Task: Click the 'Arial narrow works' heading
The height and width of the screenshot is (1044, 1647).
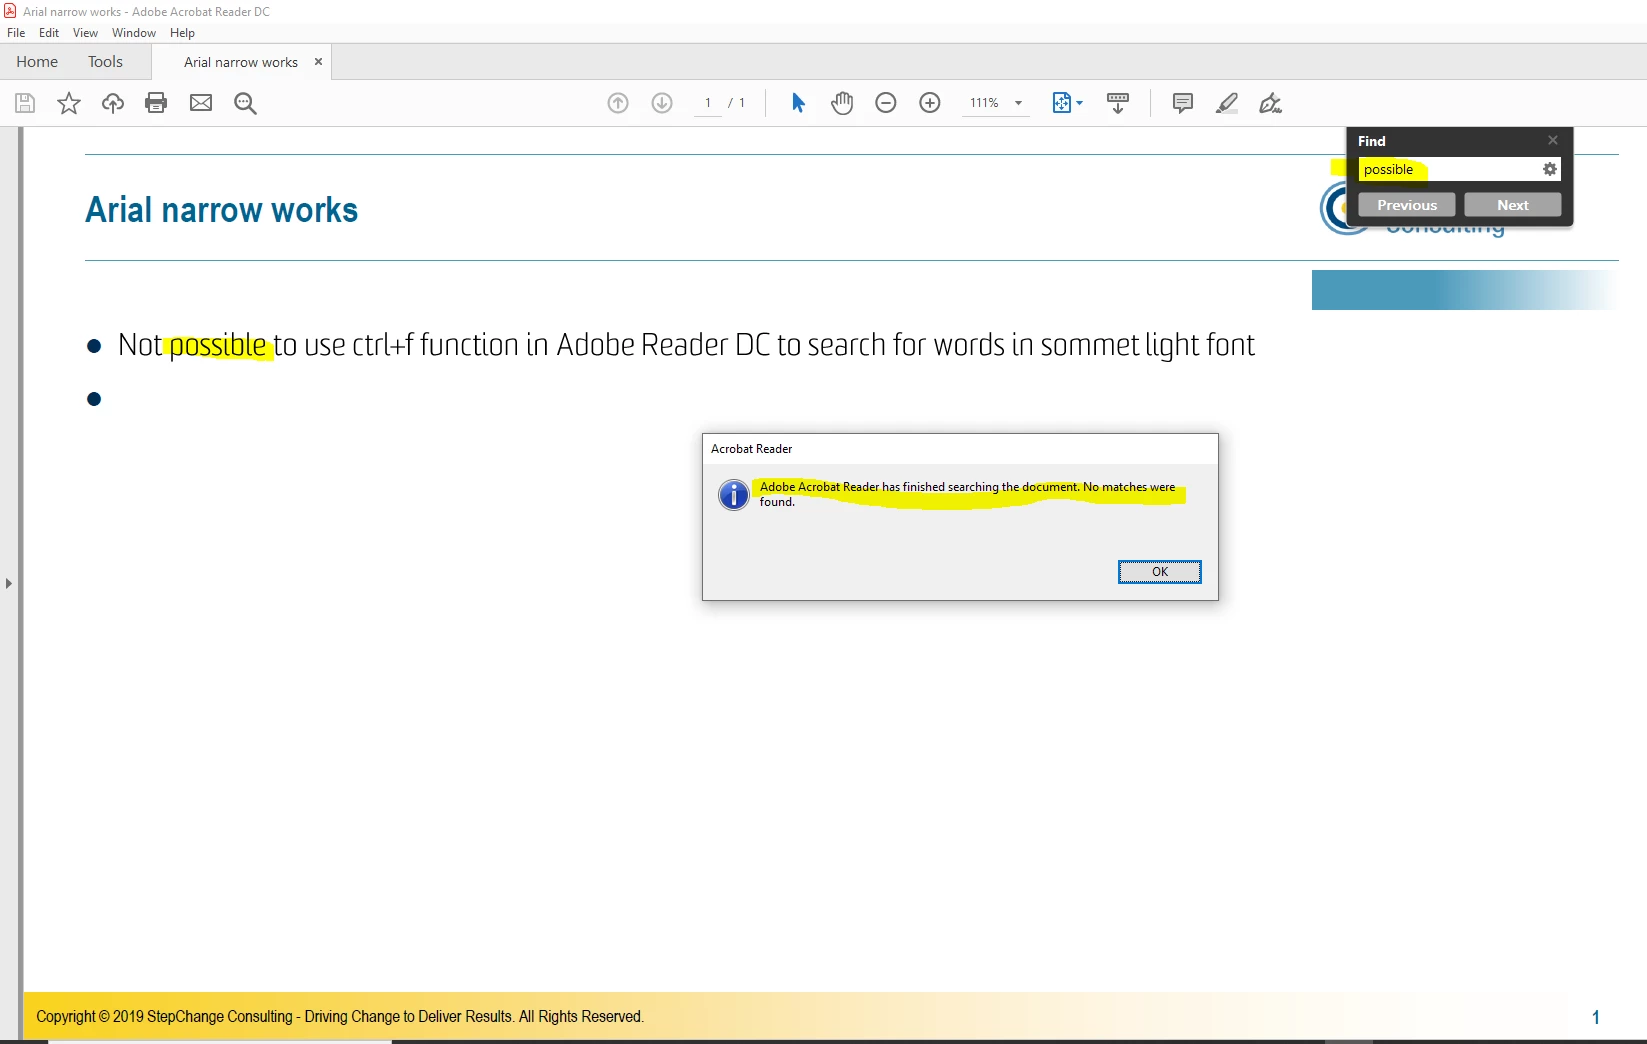Action: point(221,210)
